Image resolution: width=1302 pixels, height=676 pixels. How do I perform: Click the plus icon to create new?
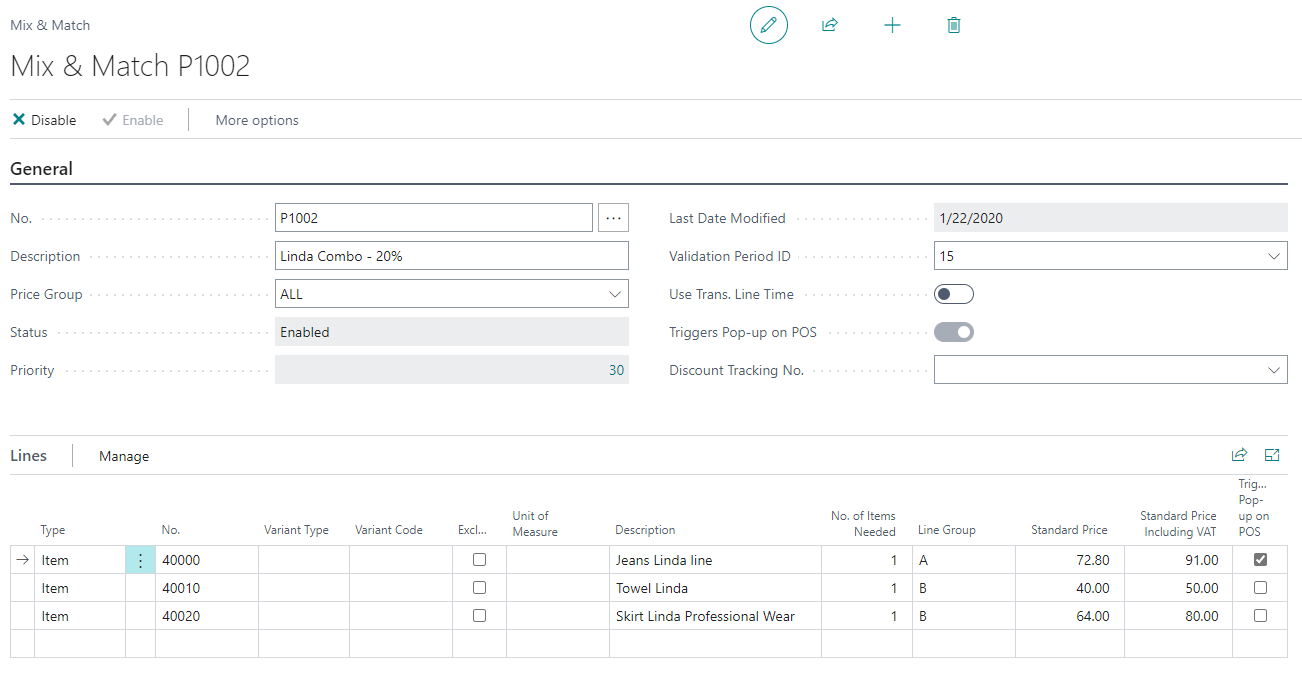click(x=892, y=25)
